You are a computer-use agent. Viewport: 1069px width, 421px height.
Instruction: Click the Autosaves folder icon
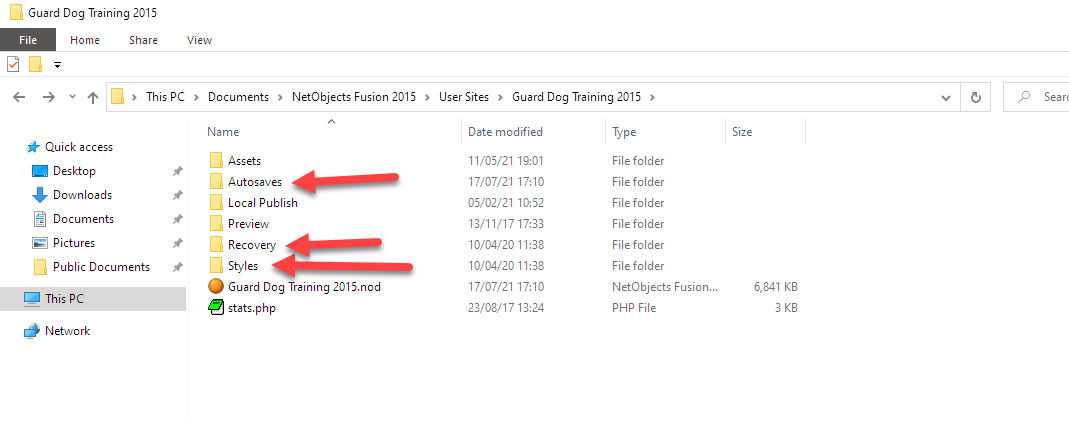pyautogui.click(x=216, y=182)
